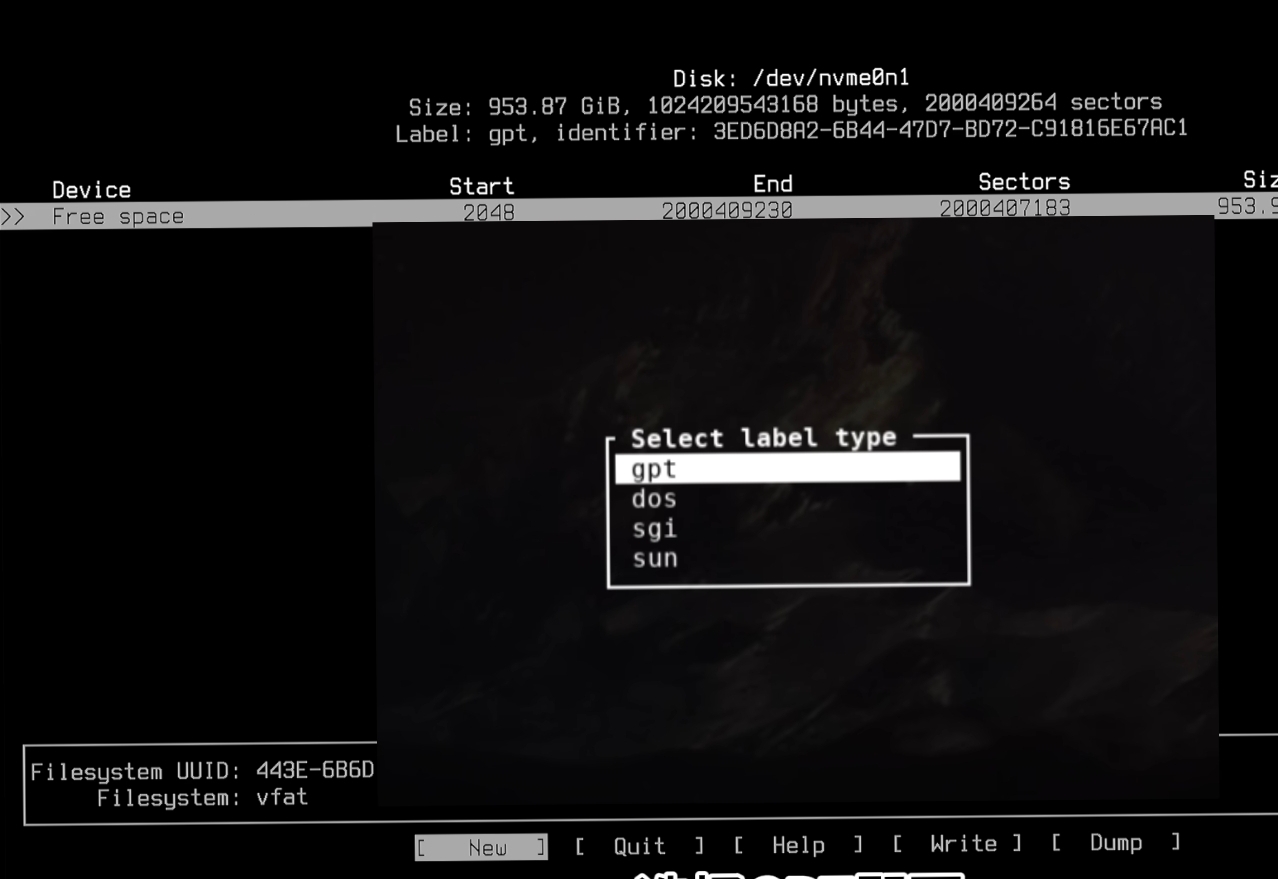1278x879 pixels.
Task: Click the >> row selection marker
Action: tap(14, 217)
